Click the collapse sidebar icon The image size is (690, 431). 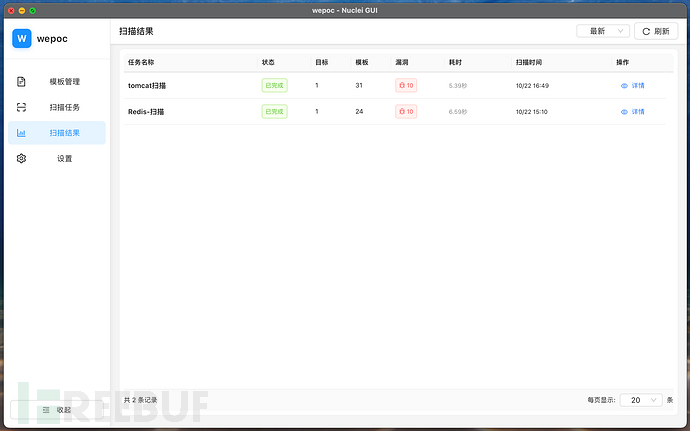[46, 410]
